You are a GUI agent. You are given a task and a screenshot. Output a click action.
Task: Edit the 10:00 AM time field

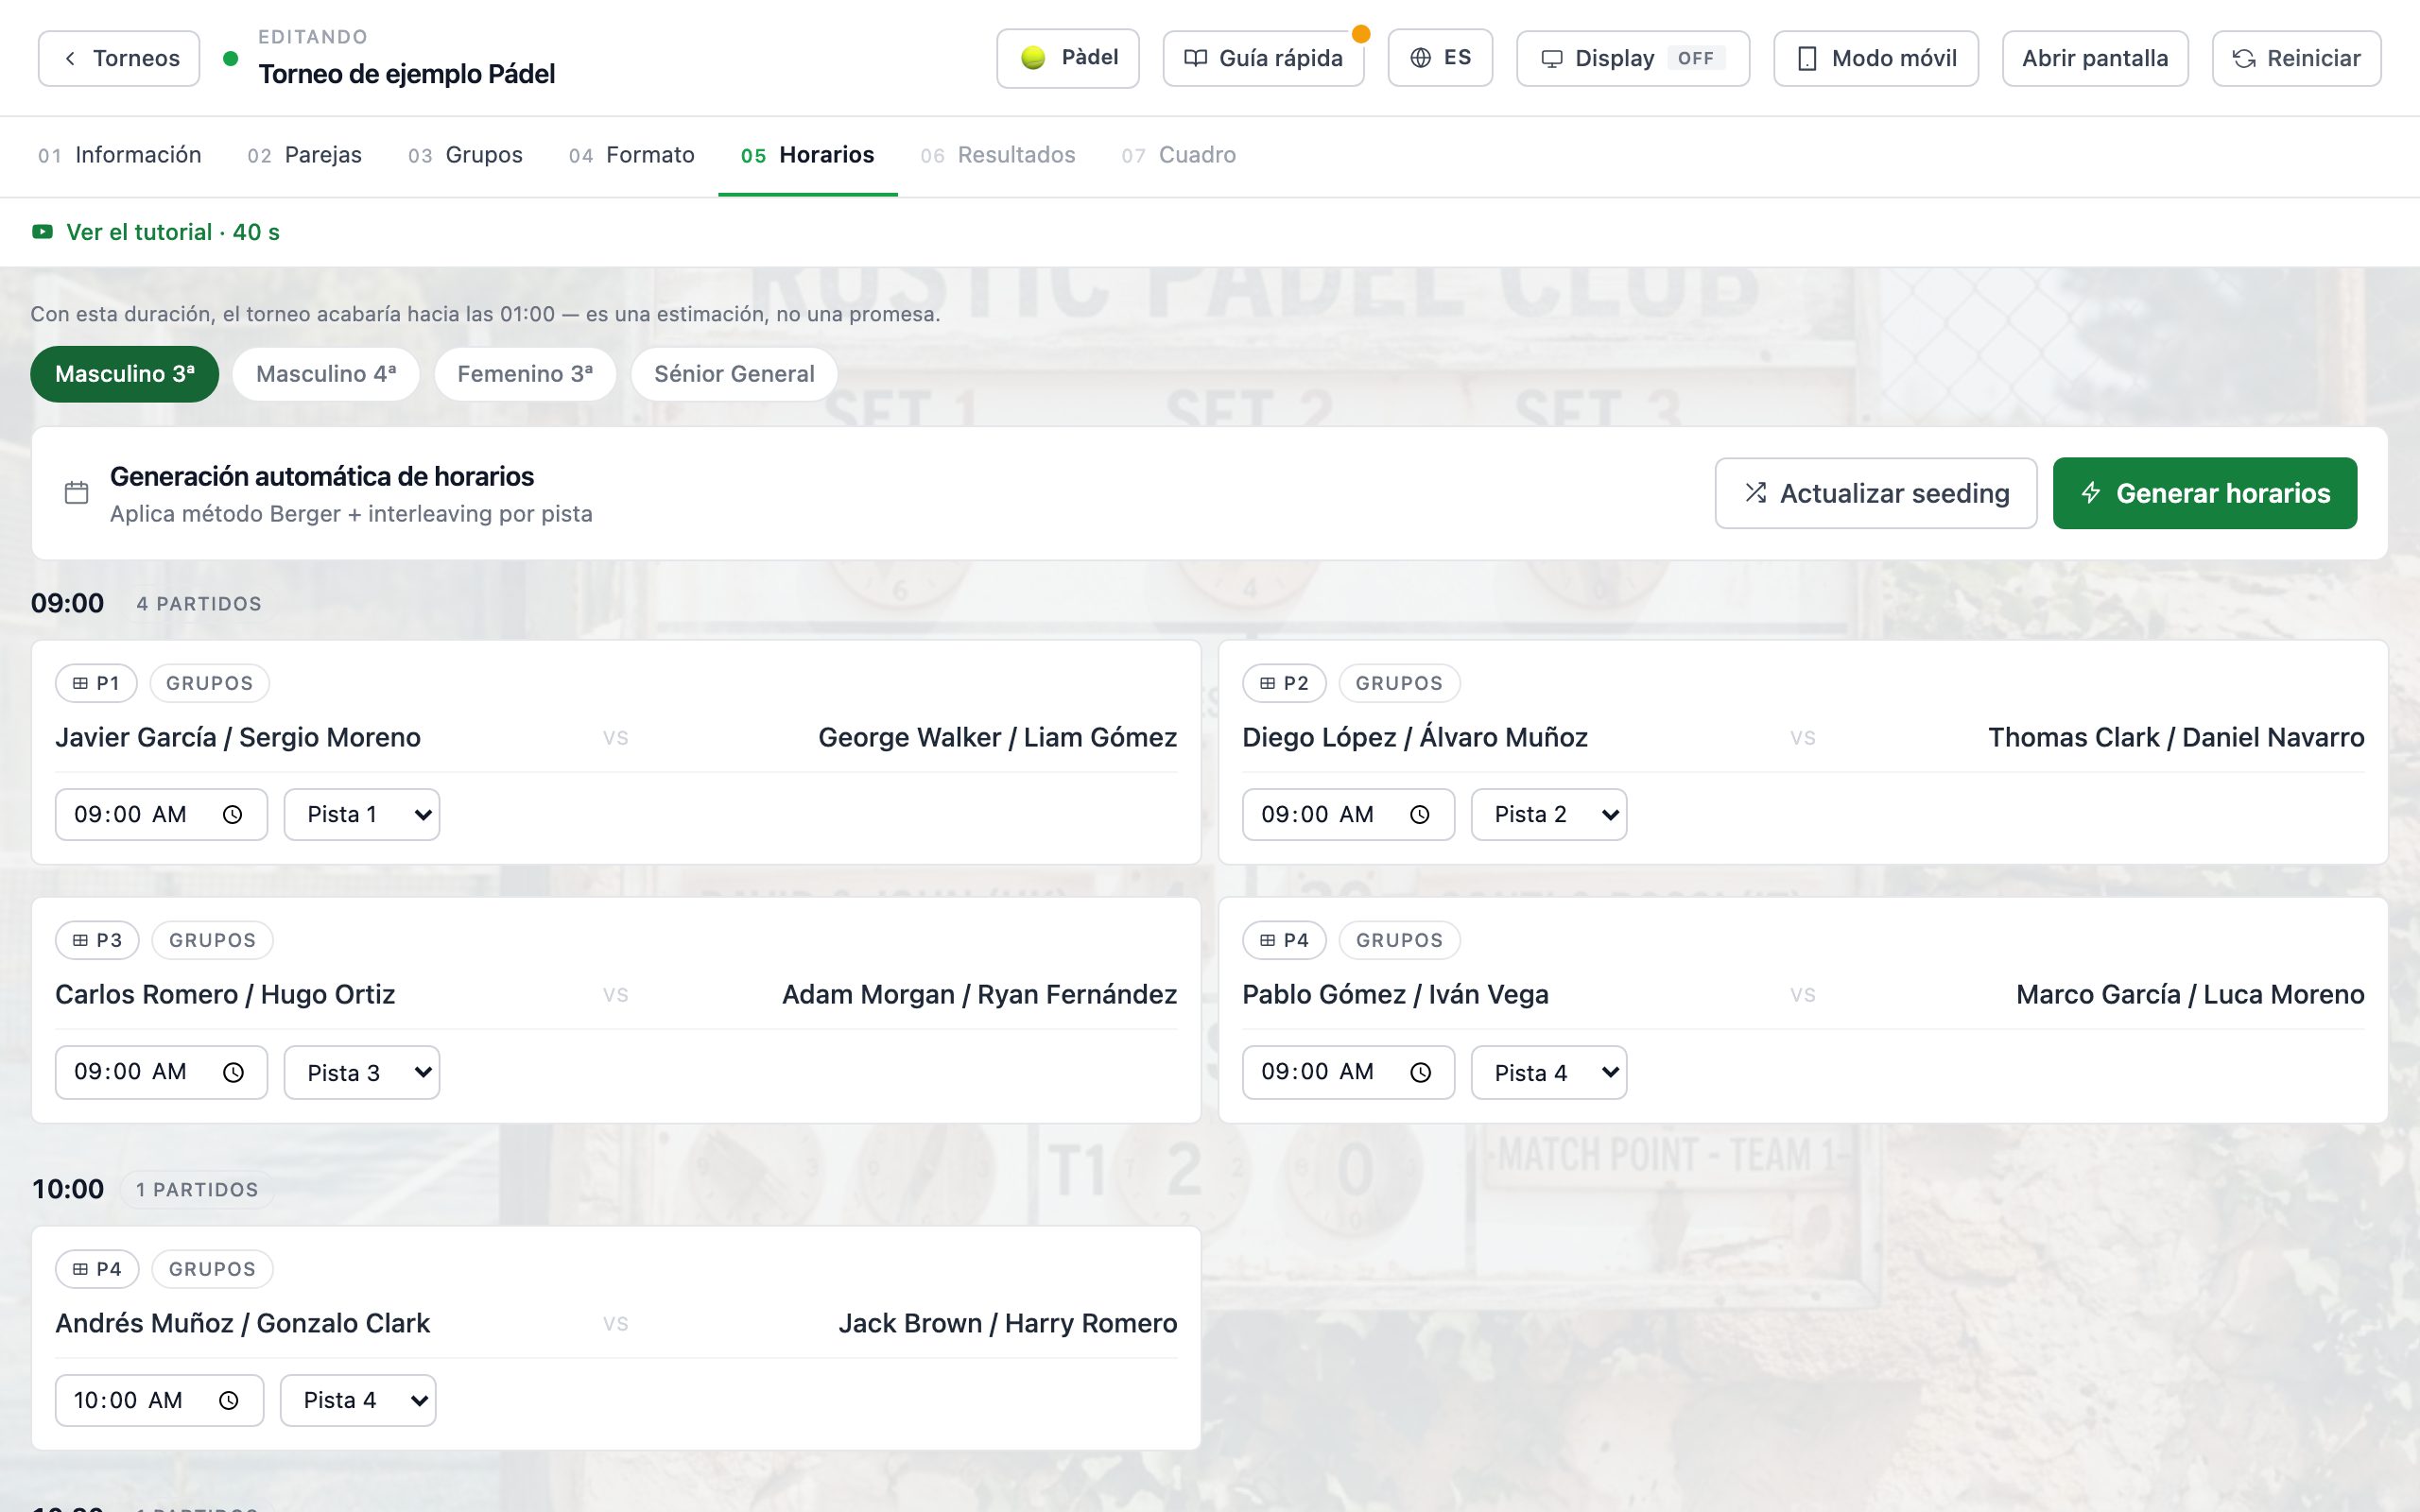click(159, 1401)
